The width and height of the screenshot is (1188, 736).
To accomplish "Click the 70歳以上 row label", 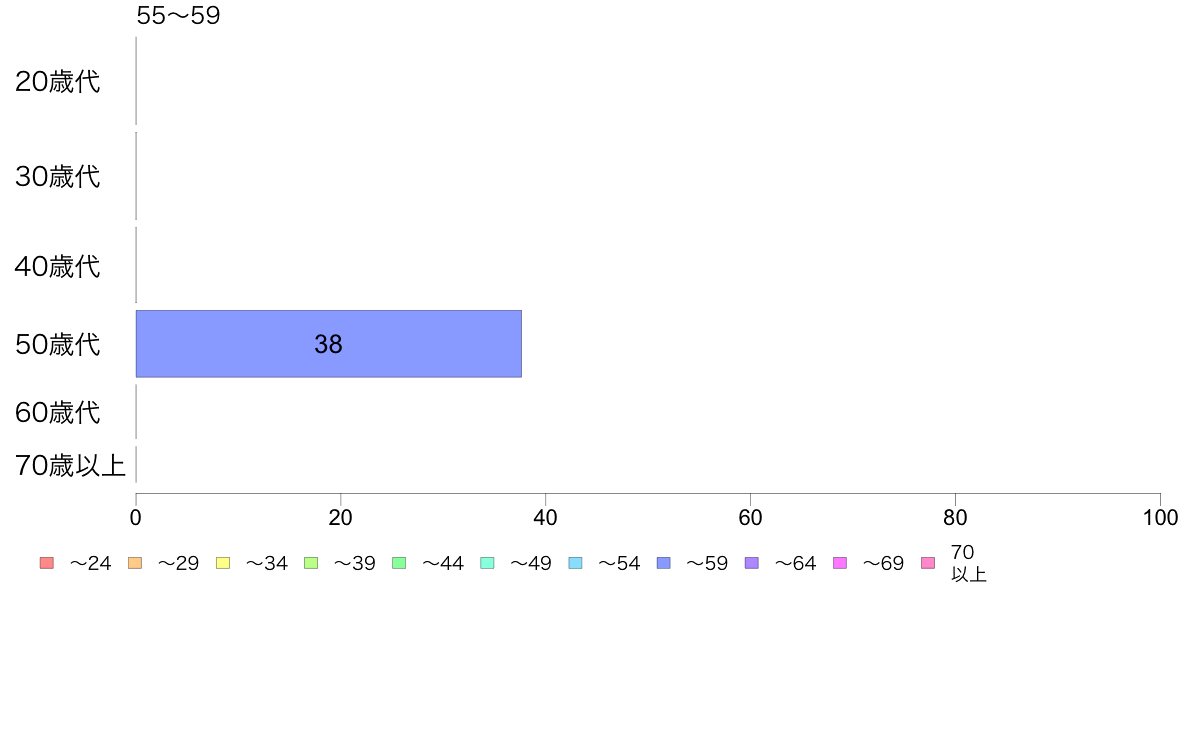I will (70, 465).
